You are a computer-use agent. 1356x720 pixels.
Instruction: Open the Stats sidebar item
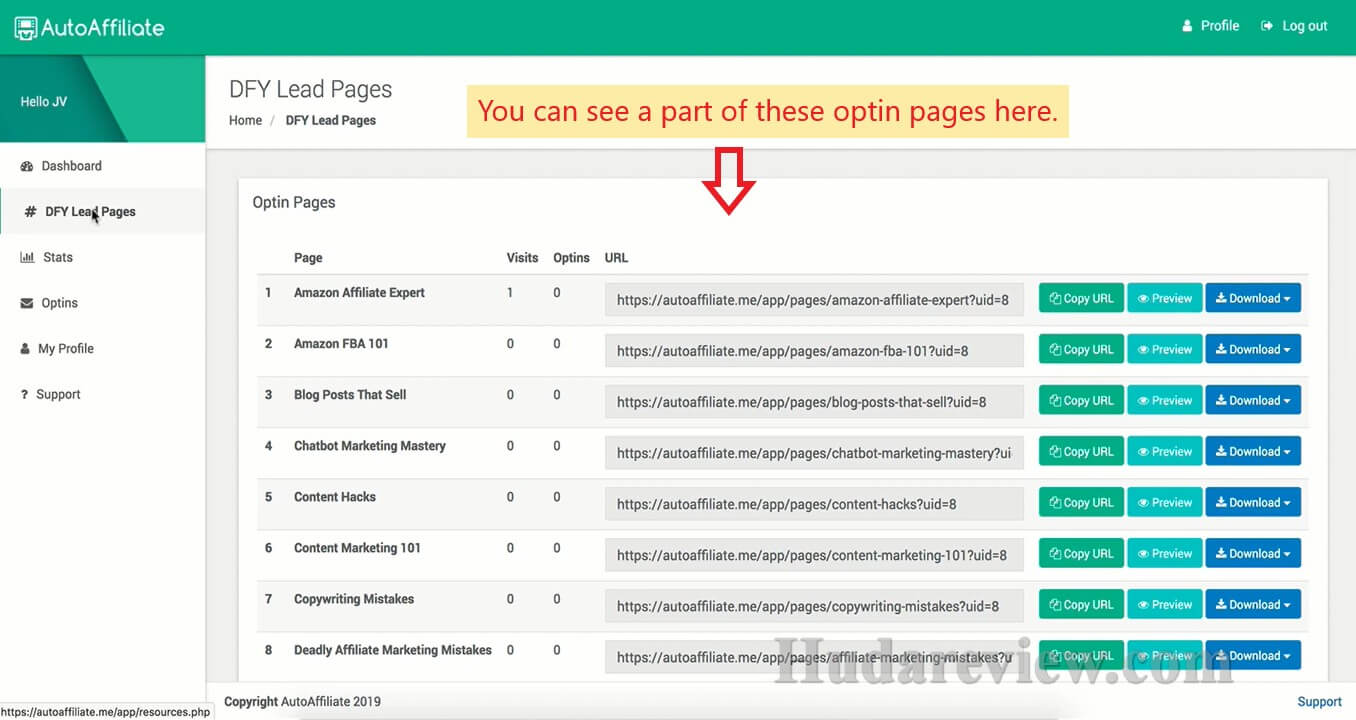47,257
